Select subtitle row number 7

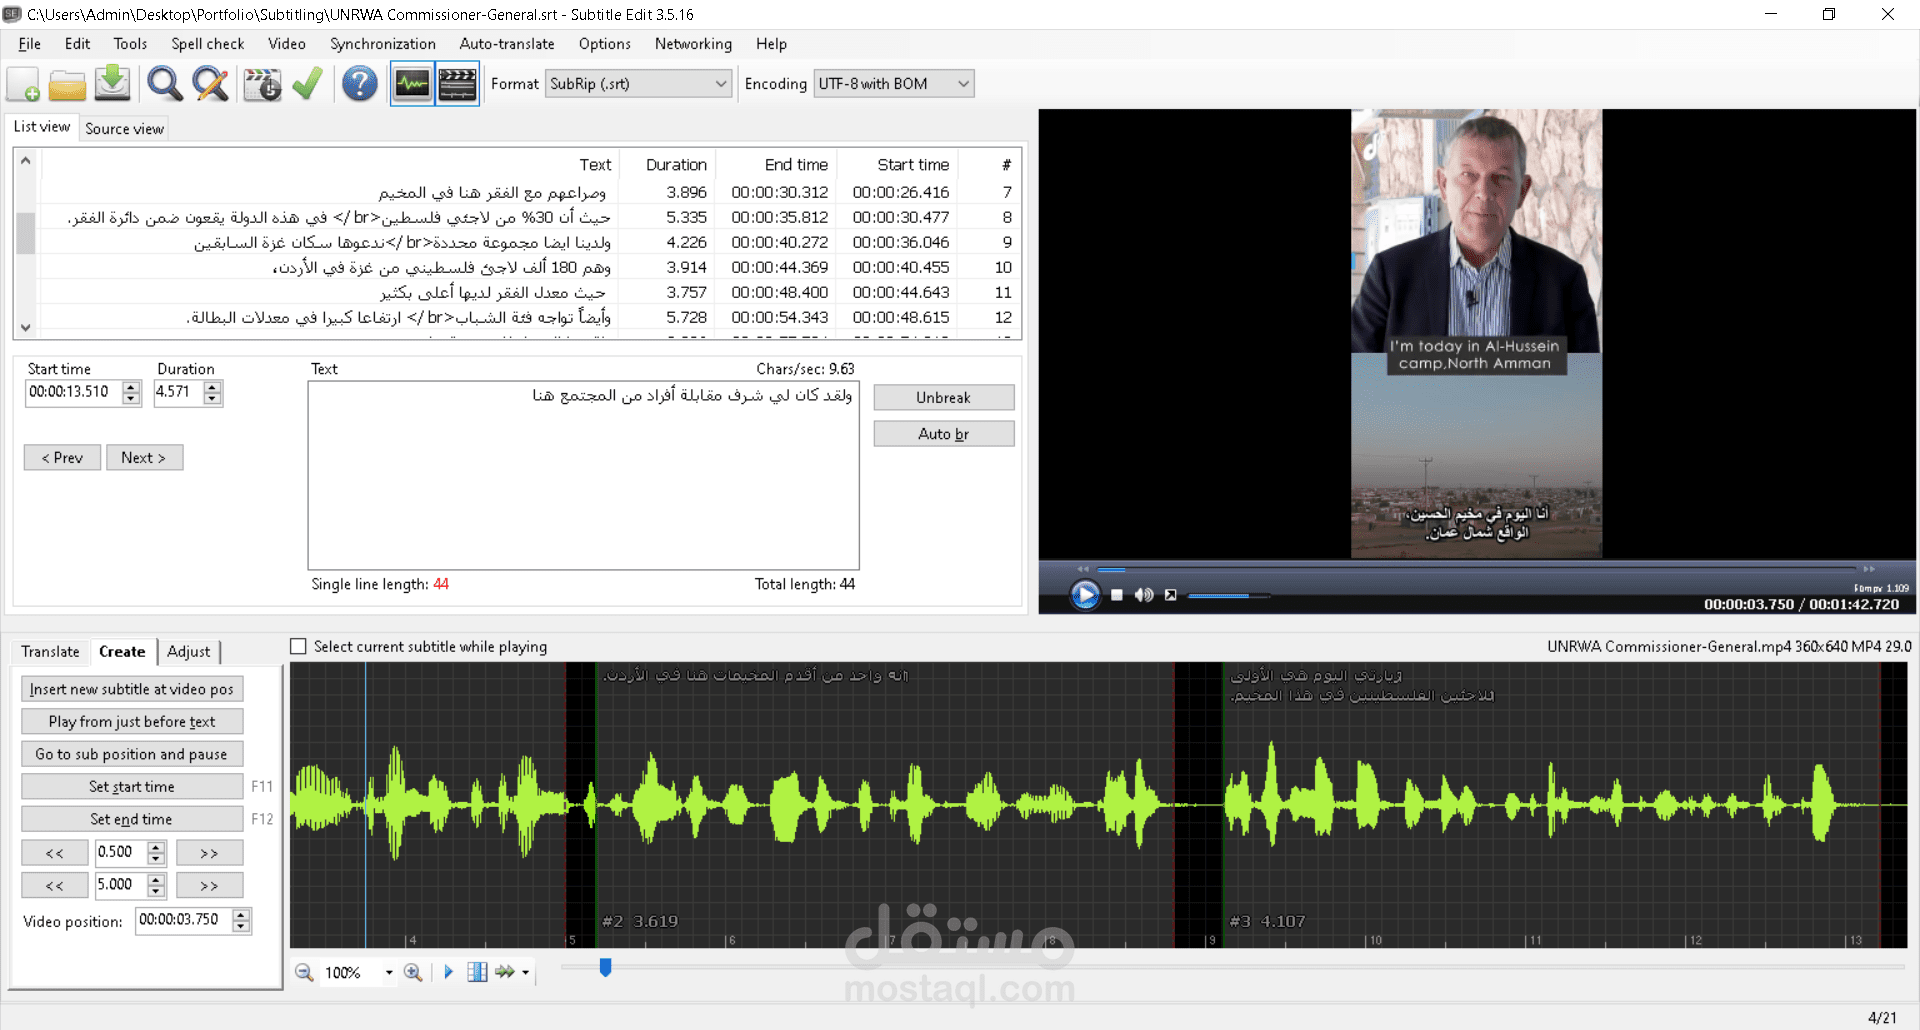pyautogui.click(x=530, y=192)
